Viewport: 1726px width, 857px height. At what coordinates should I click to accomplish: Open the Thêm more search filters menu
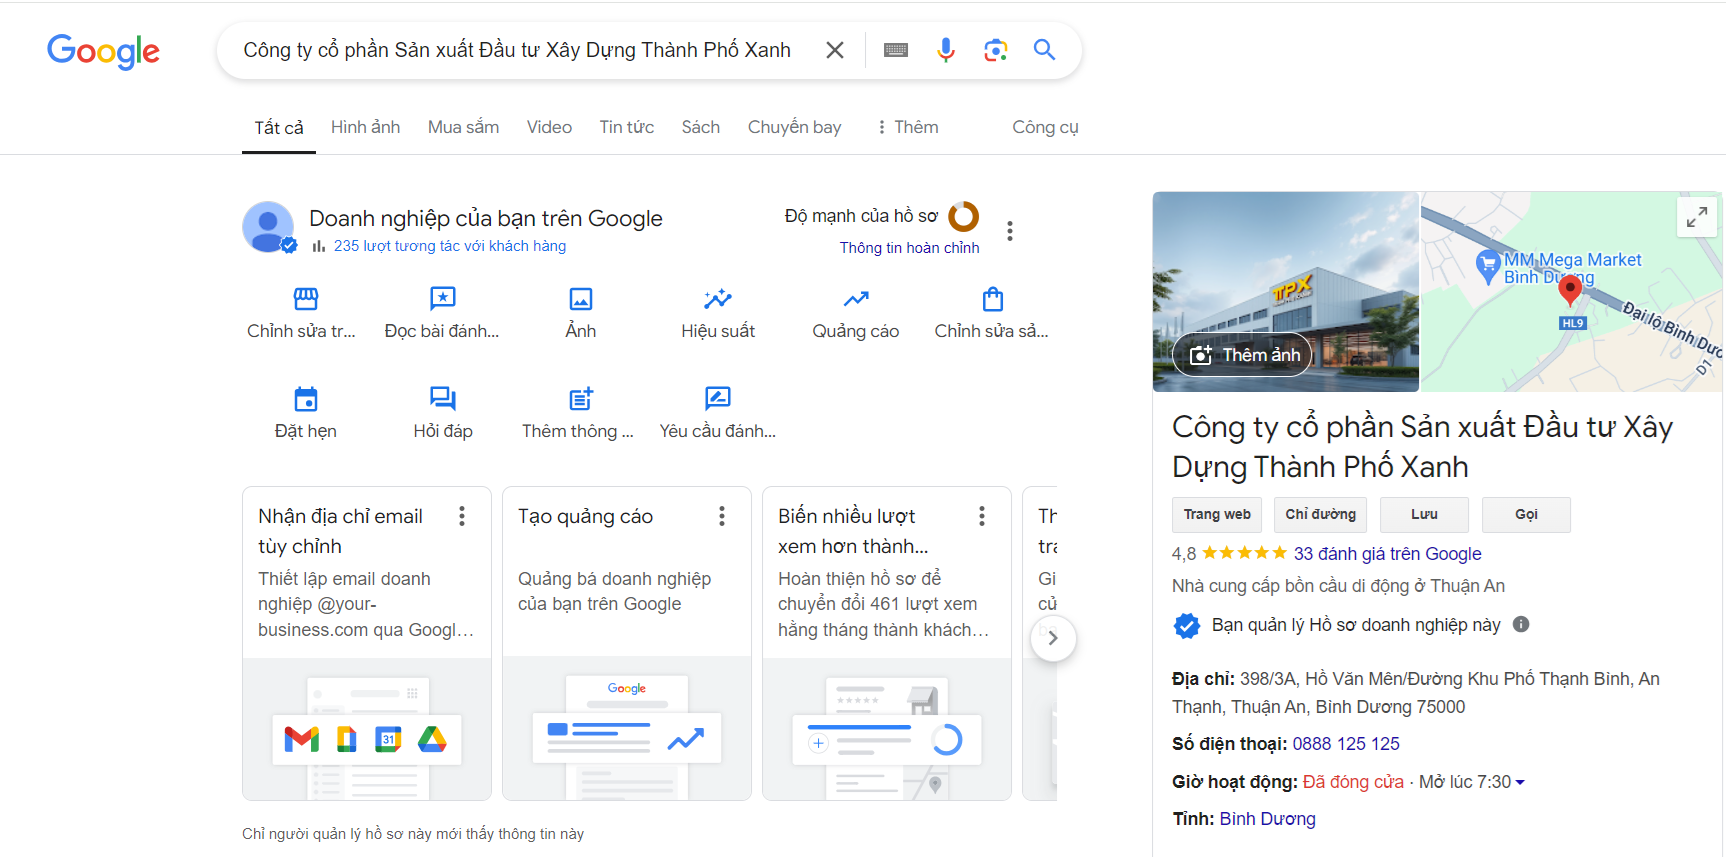[908, 127]
